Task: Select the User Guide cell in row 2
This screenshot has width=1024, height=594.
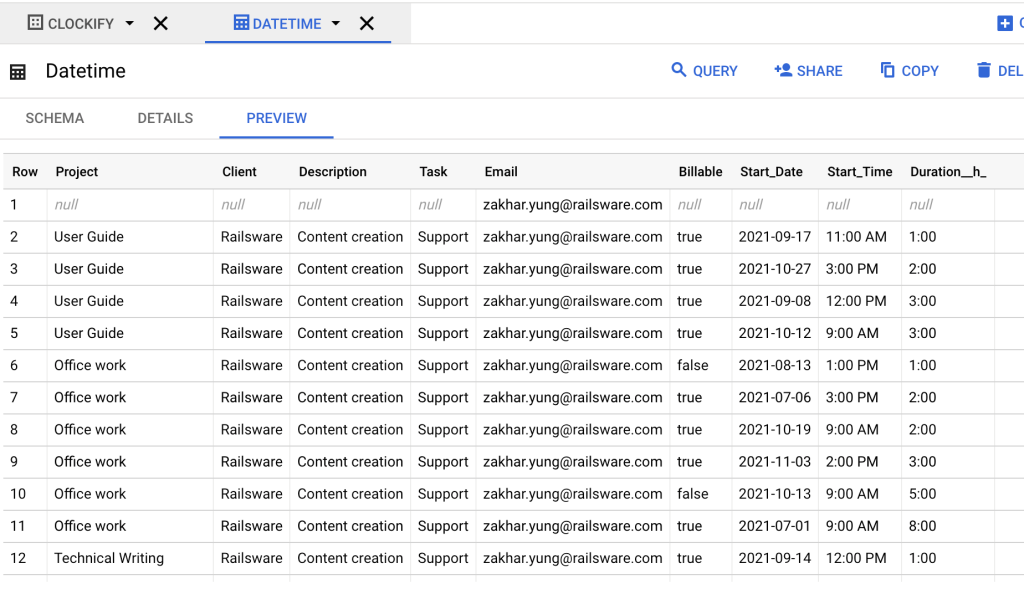Action: [x=87, y=236]
